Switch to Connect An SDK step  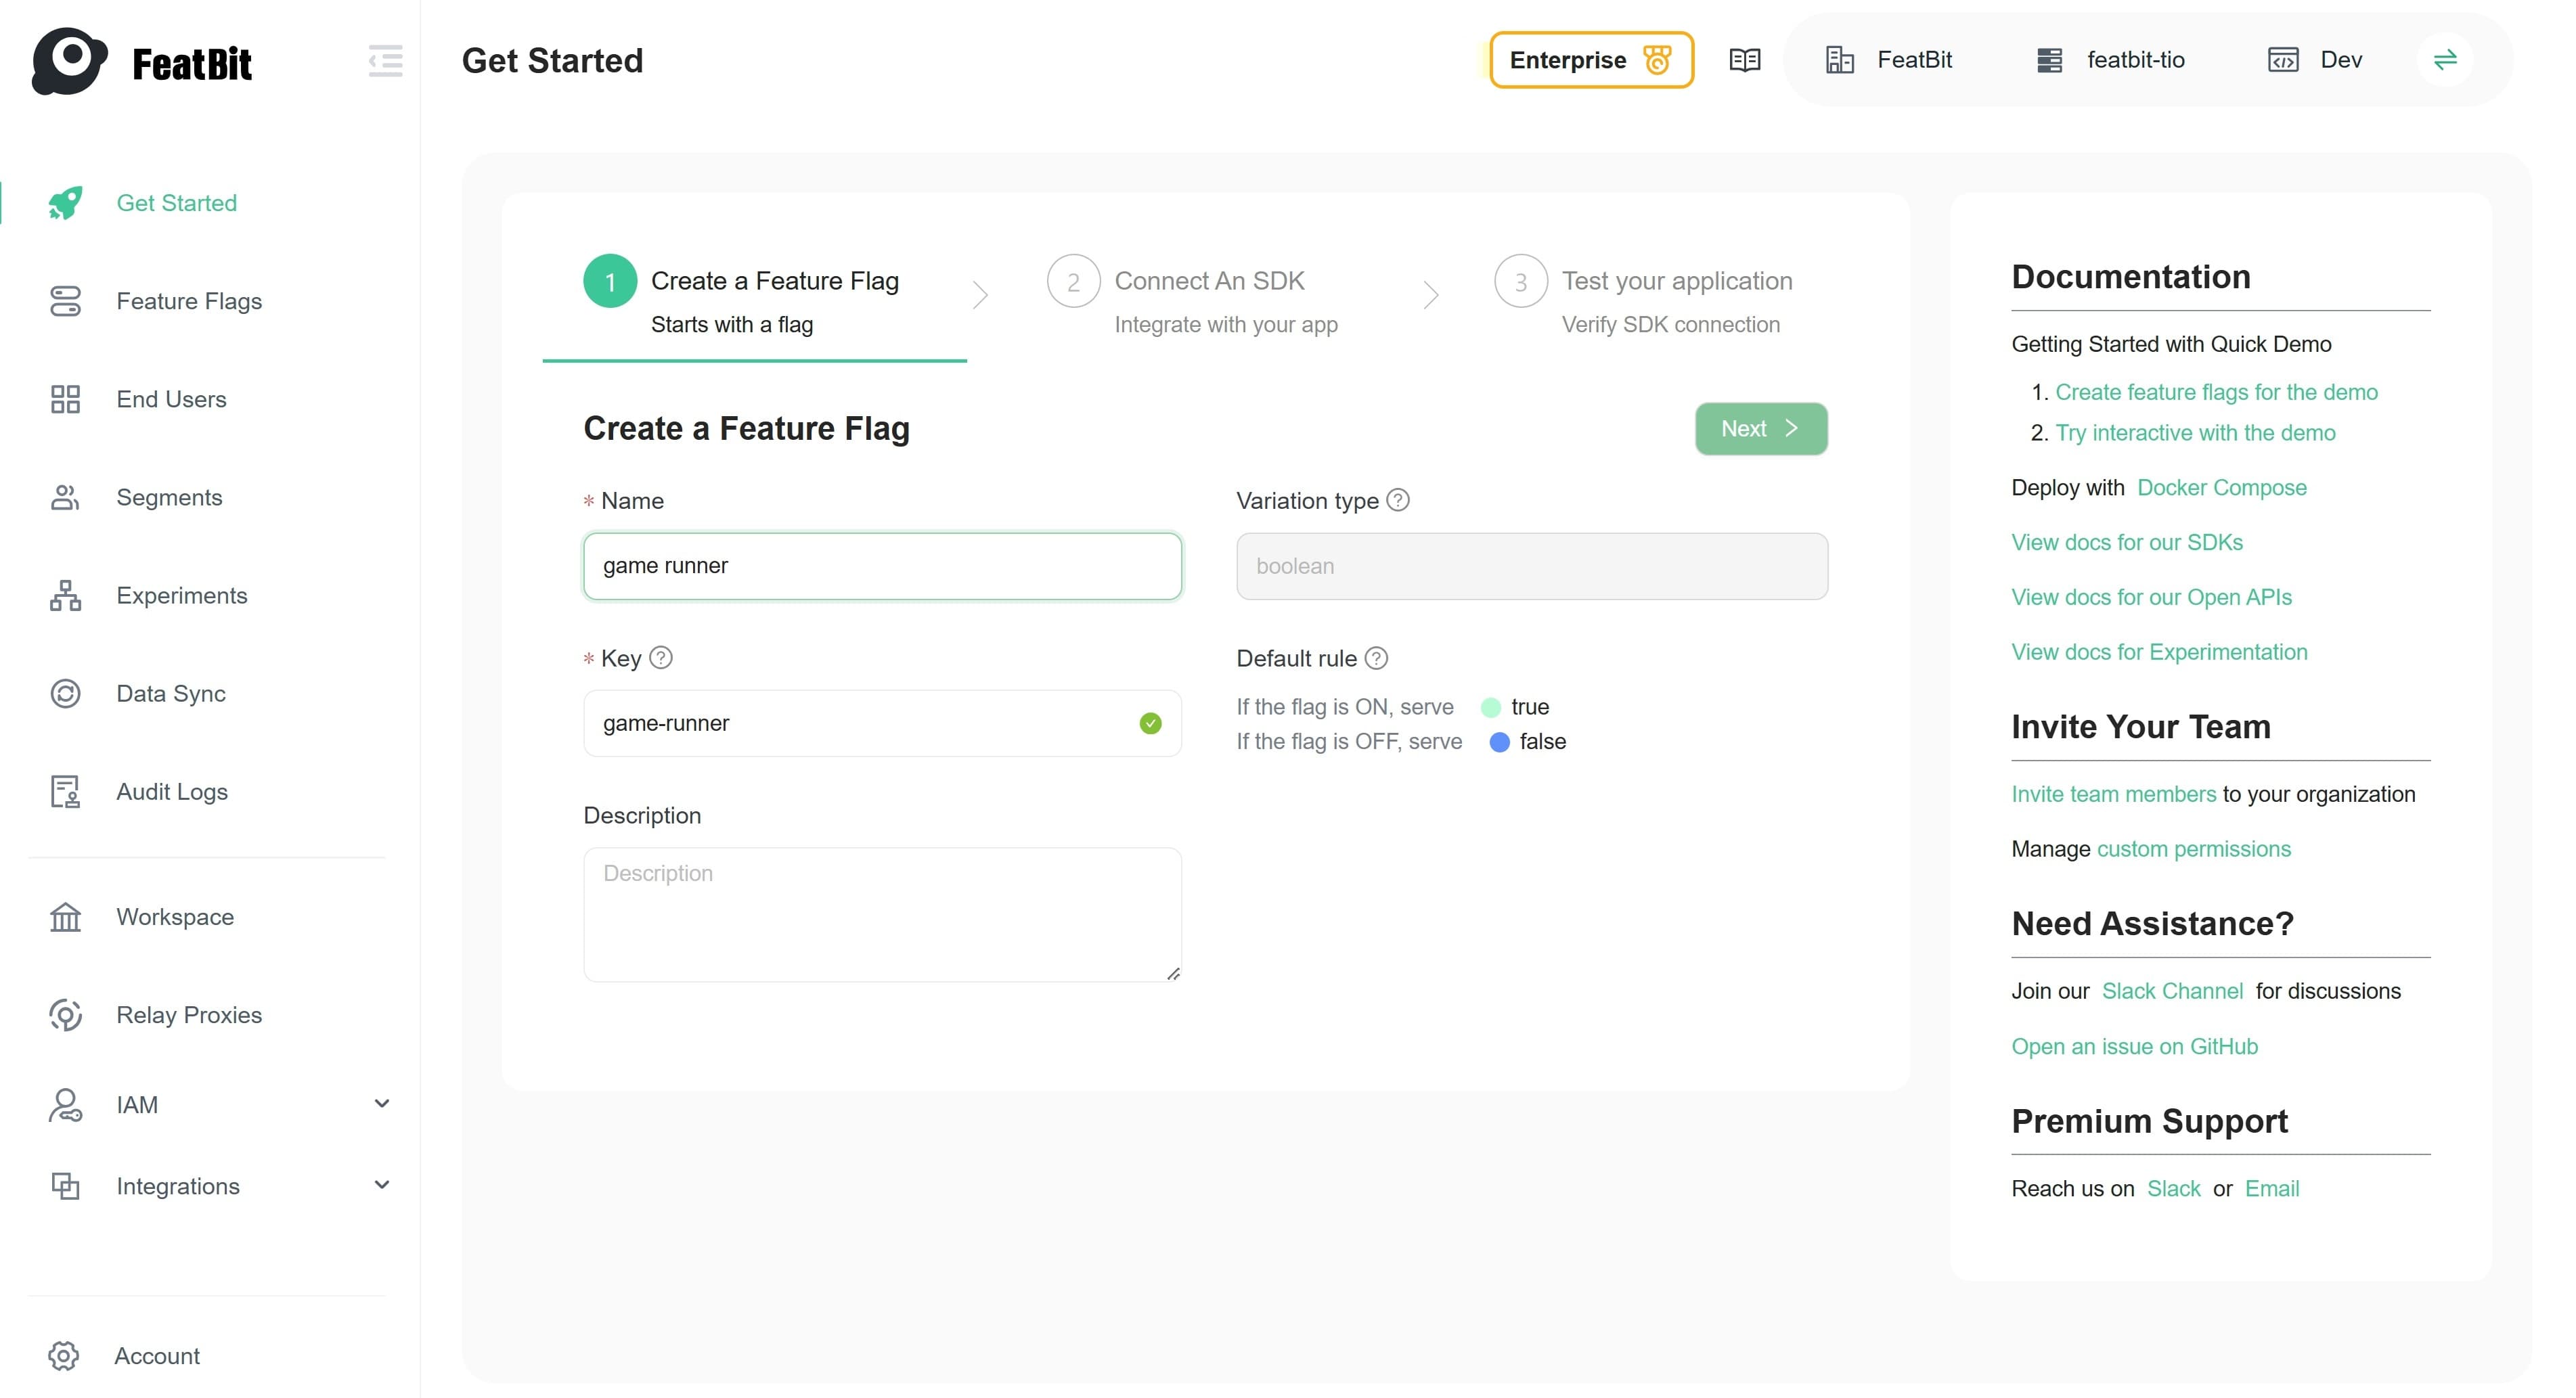(1208, 282)
